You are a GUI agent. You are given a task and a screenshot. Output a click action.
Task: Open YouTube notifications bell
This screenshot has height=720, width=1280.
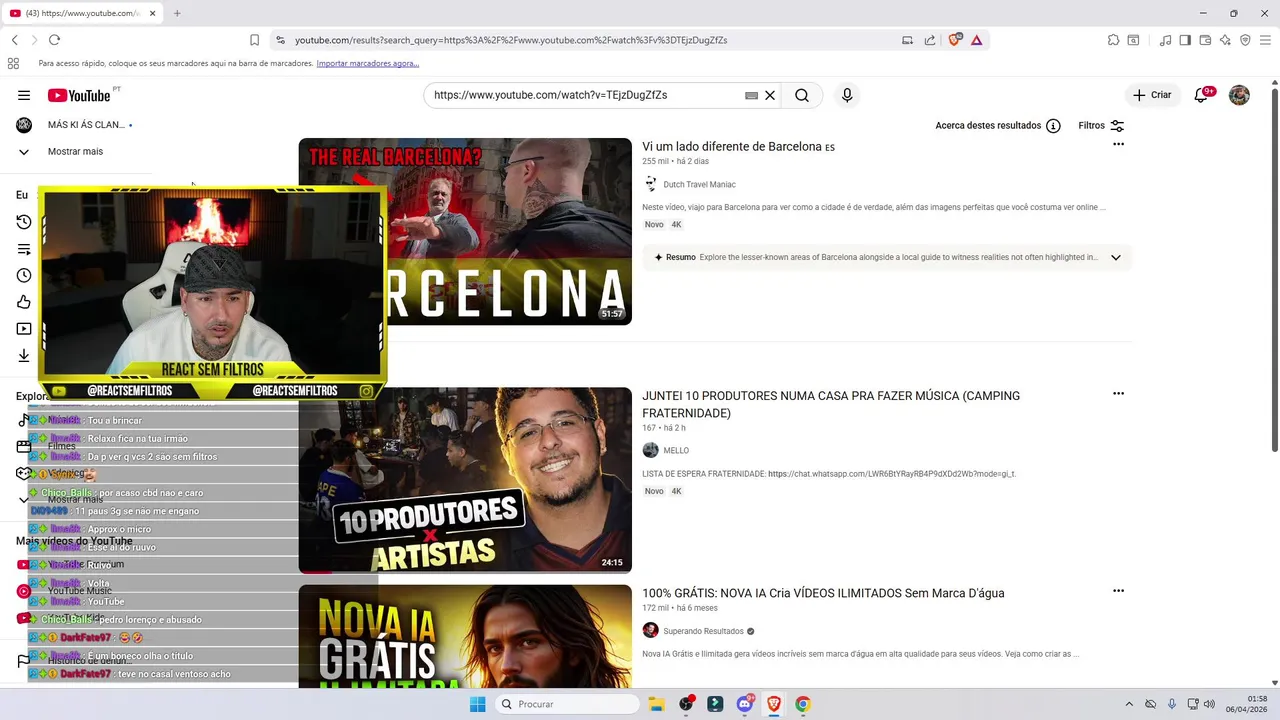1202,95
